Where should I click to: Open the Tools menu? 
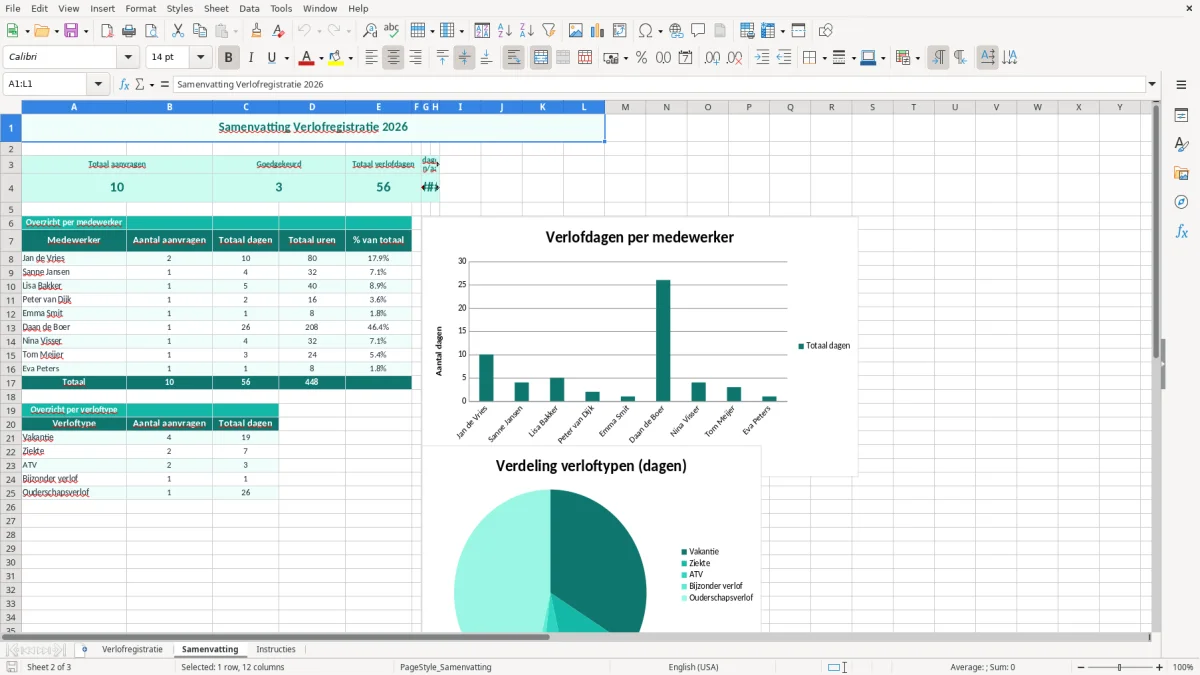point(281,8)
